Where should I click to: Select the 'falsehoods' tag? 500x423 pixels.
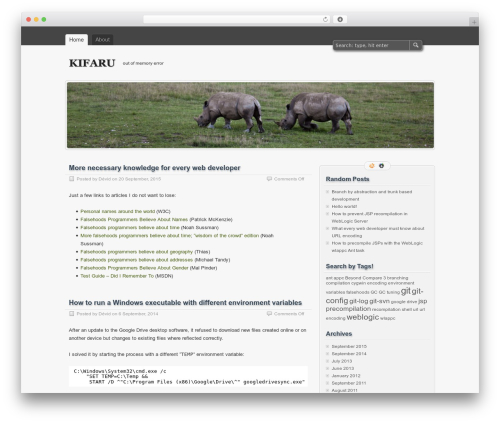click(x=358, y=292)
